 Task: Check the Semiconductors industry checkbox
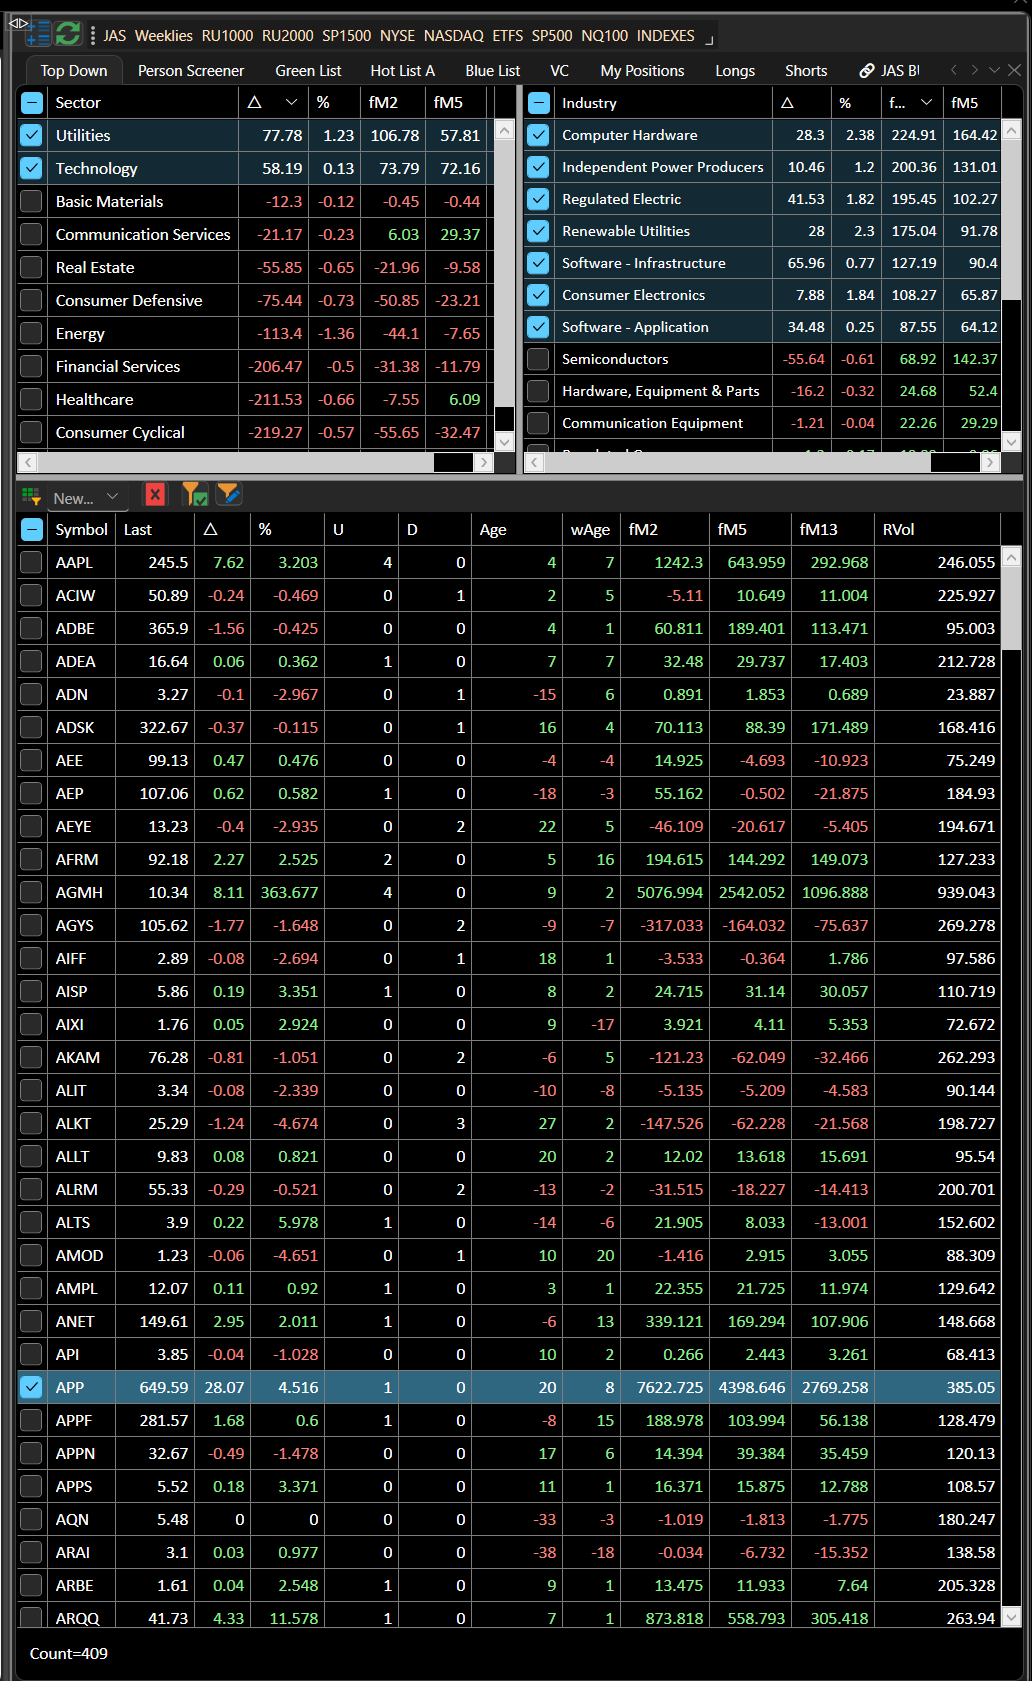pos(539,359)
